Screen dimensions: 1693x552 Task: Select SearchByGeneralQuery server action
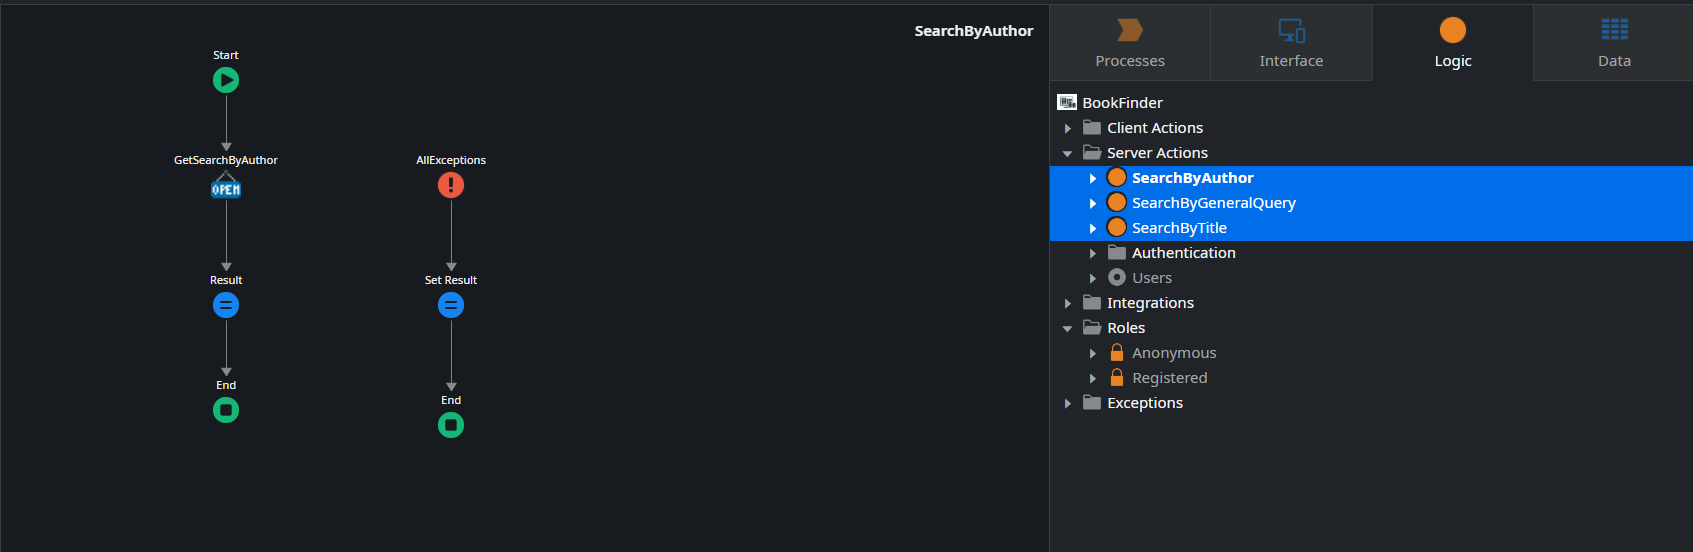1213,203
